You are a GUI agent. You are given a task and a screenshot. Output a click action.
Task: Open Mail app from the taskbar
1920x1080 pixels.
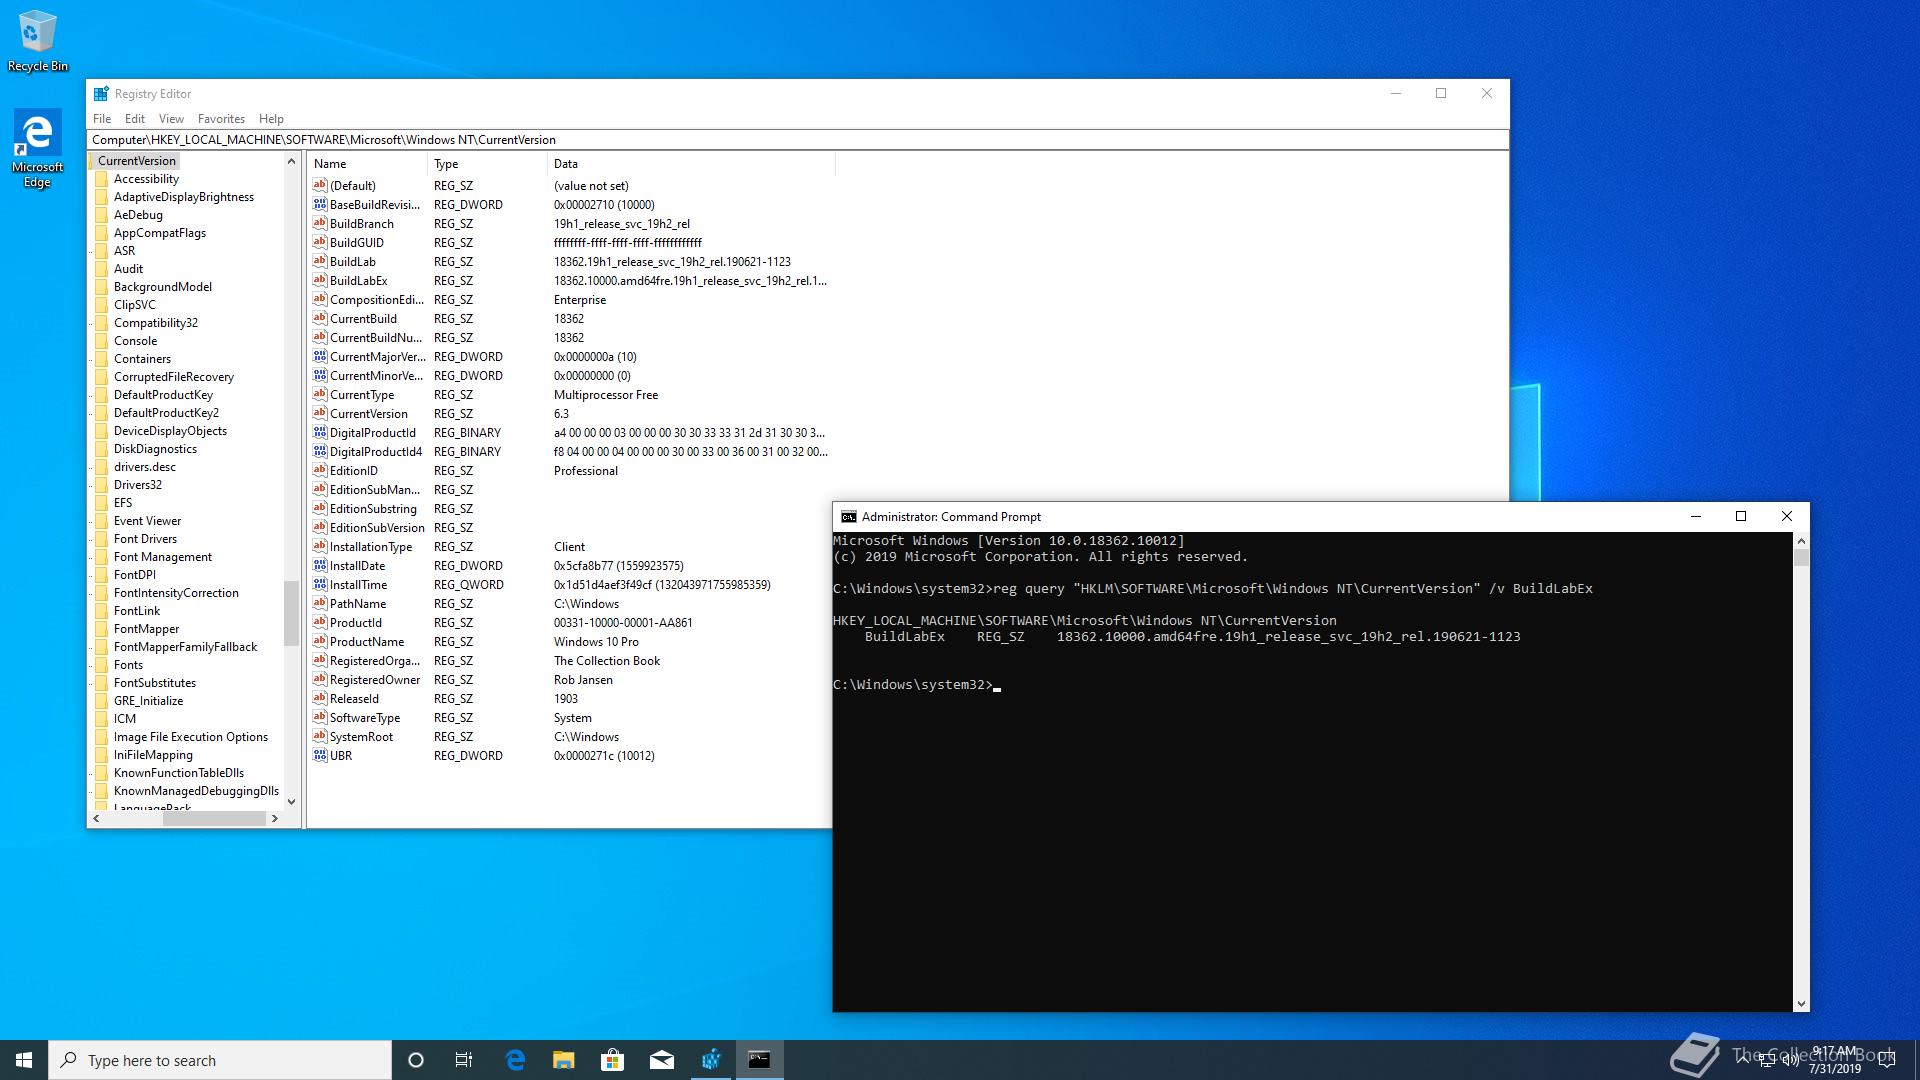coord(661,1060)
